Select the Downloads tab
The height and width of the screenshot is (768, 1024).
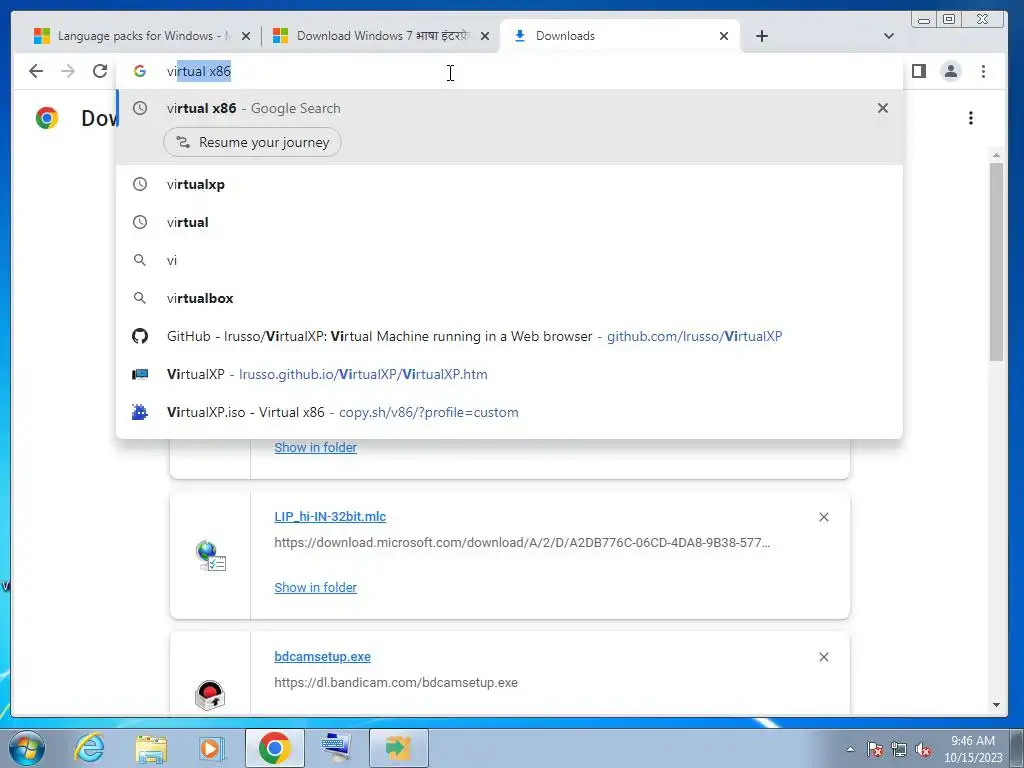(x=619, y=36)
